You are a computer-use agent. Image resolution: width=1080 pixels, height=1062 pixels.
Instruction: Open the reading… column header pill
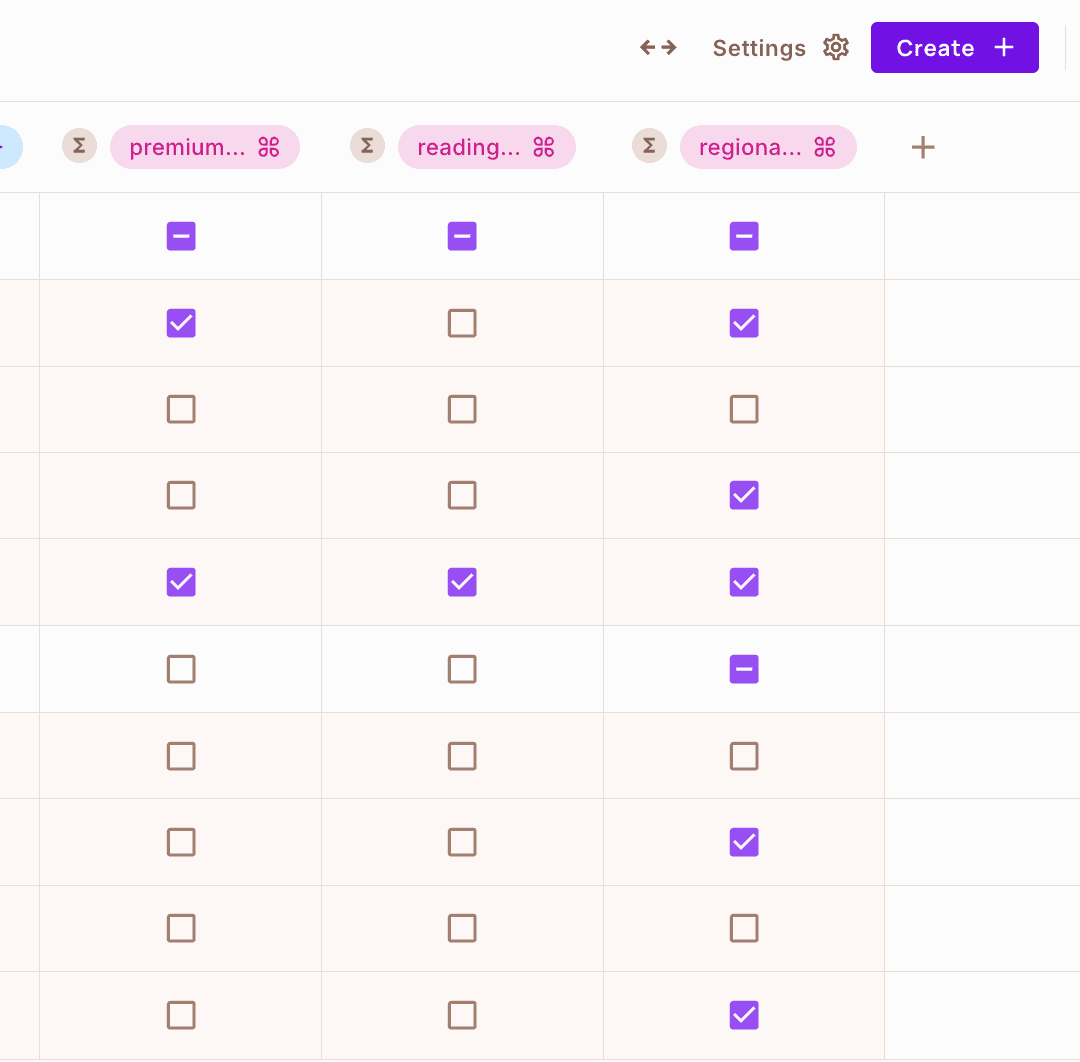(x=486, y=147)
